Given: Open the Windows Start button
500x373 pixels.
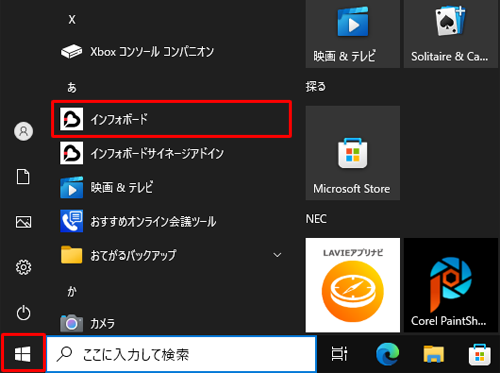Looking at the screenshot, I should click(x=23, y=354).
